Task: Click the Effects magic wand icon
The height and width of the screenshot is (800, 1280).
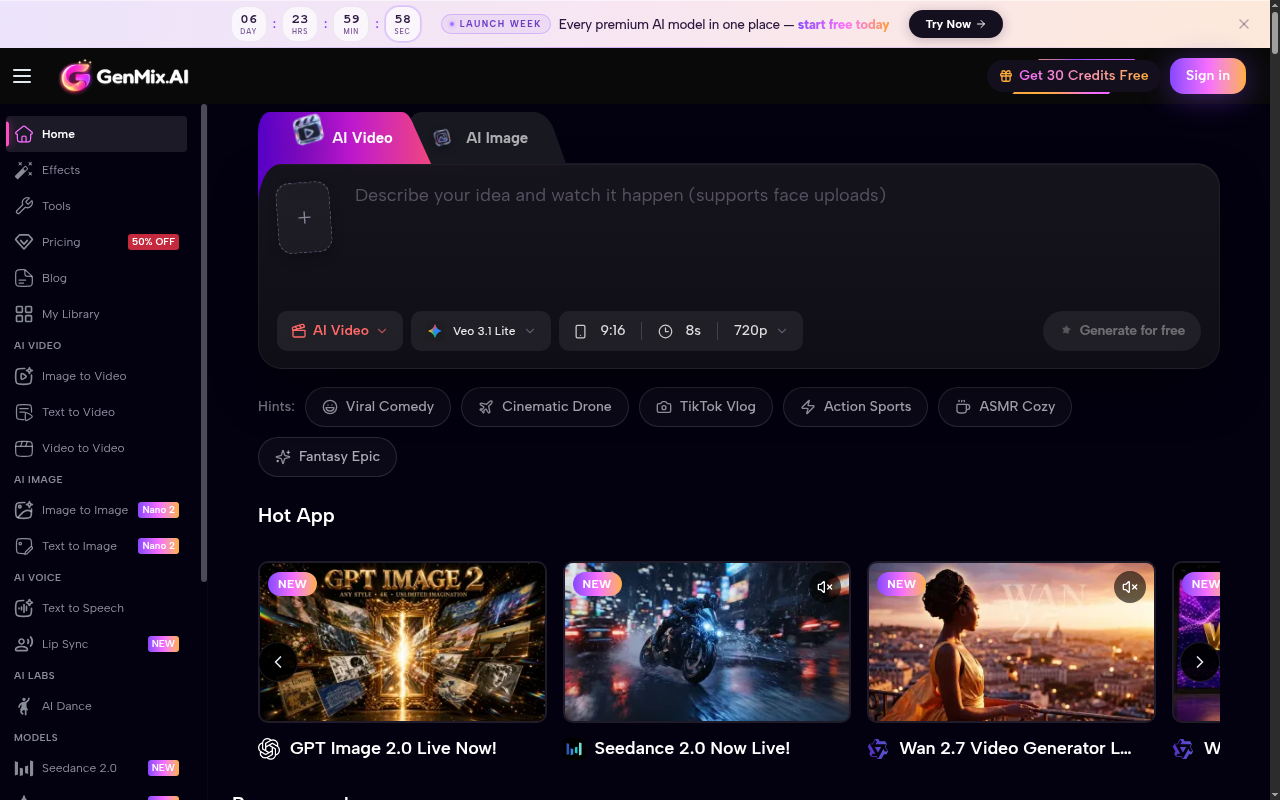Action: coord(24,170)
